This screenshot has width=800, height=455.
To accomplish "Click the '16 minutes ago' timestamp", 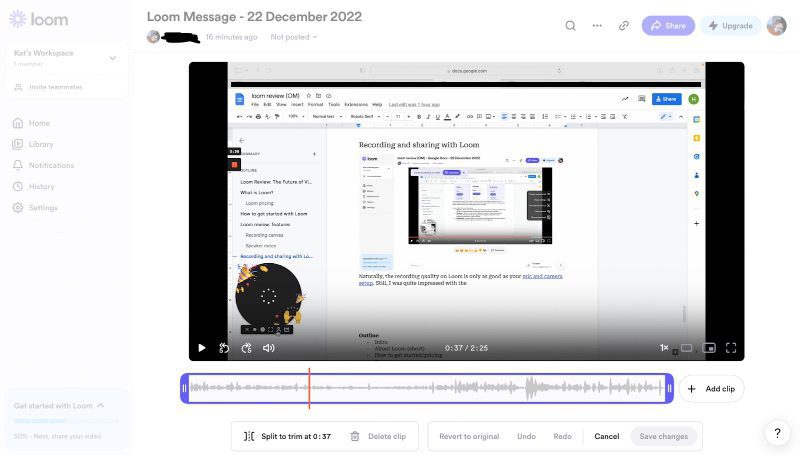I will click(x=231, y=37).
